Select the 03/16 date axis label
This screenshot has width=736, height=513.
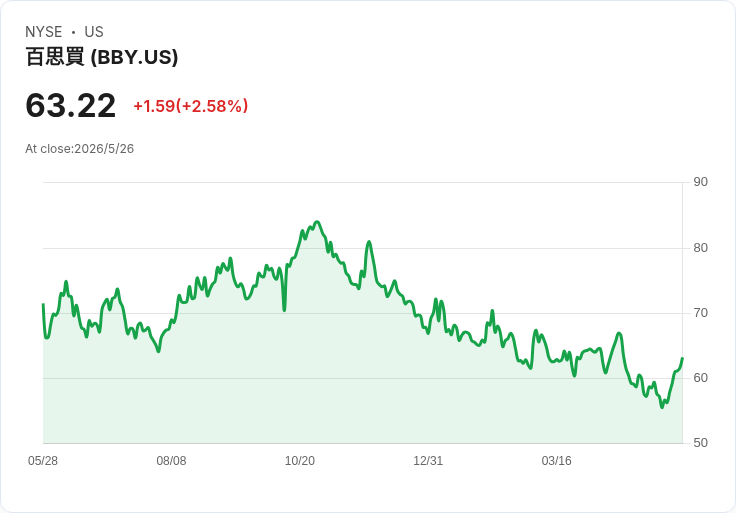tap(557, 460)
